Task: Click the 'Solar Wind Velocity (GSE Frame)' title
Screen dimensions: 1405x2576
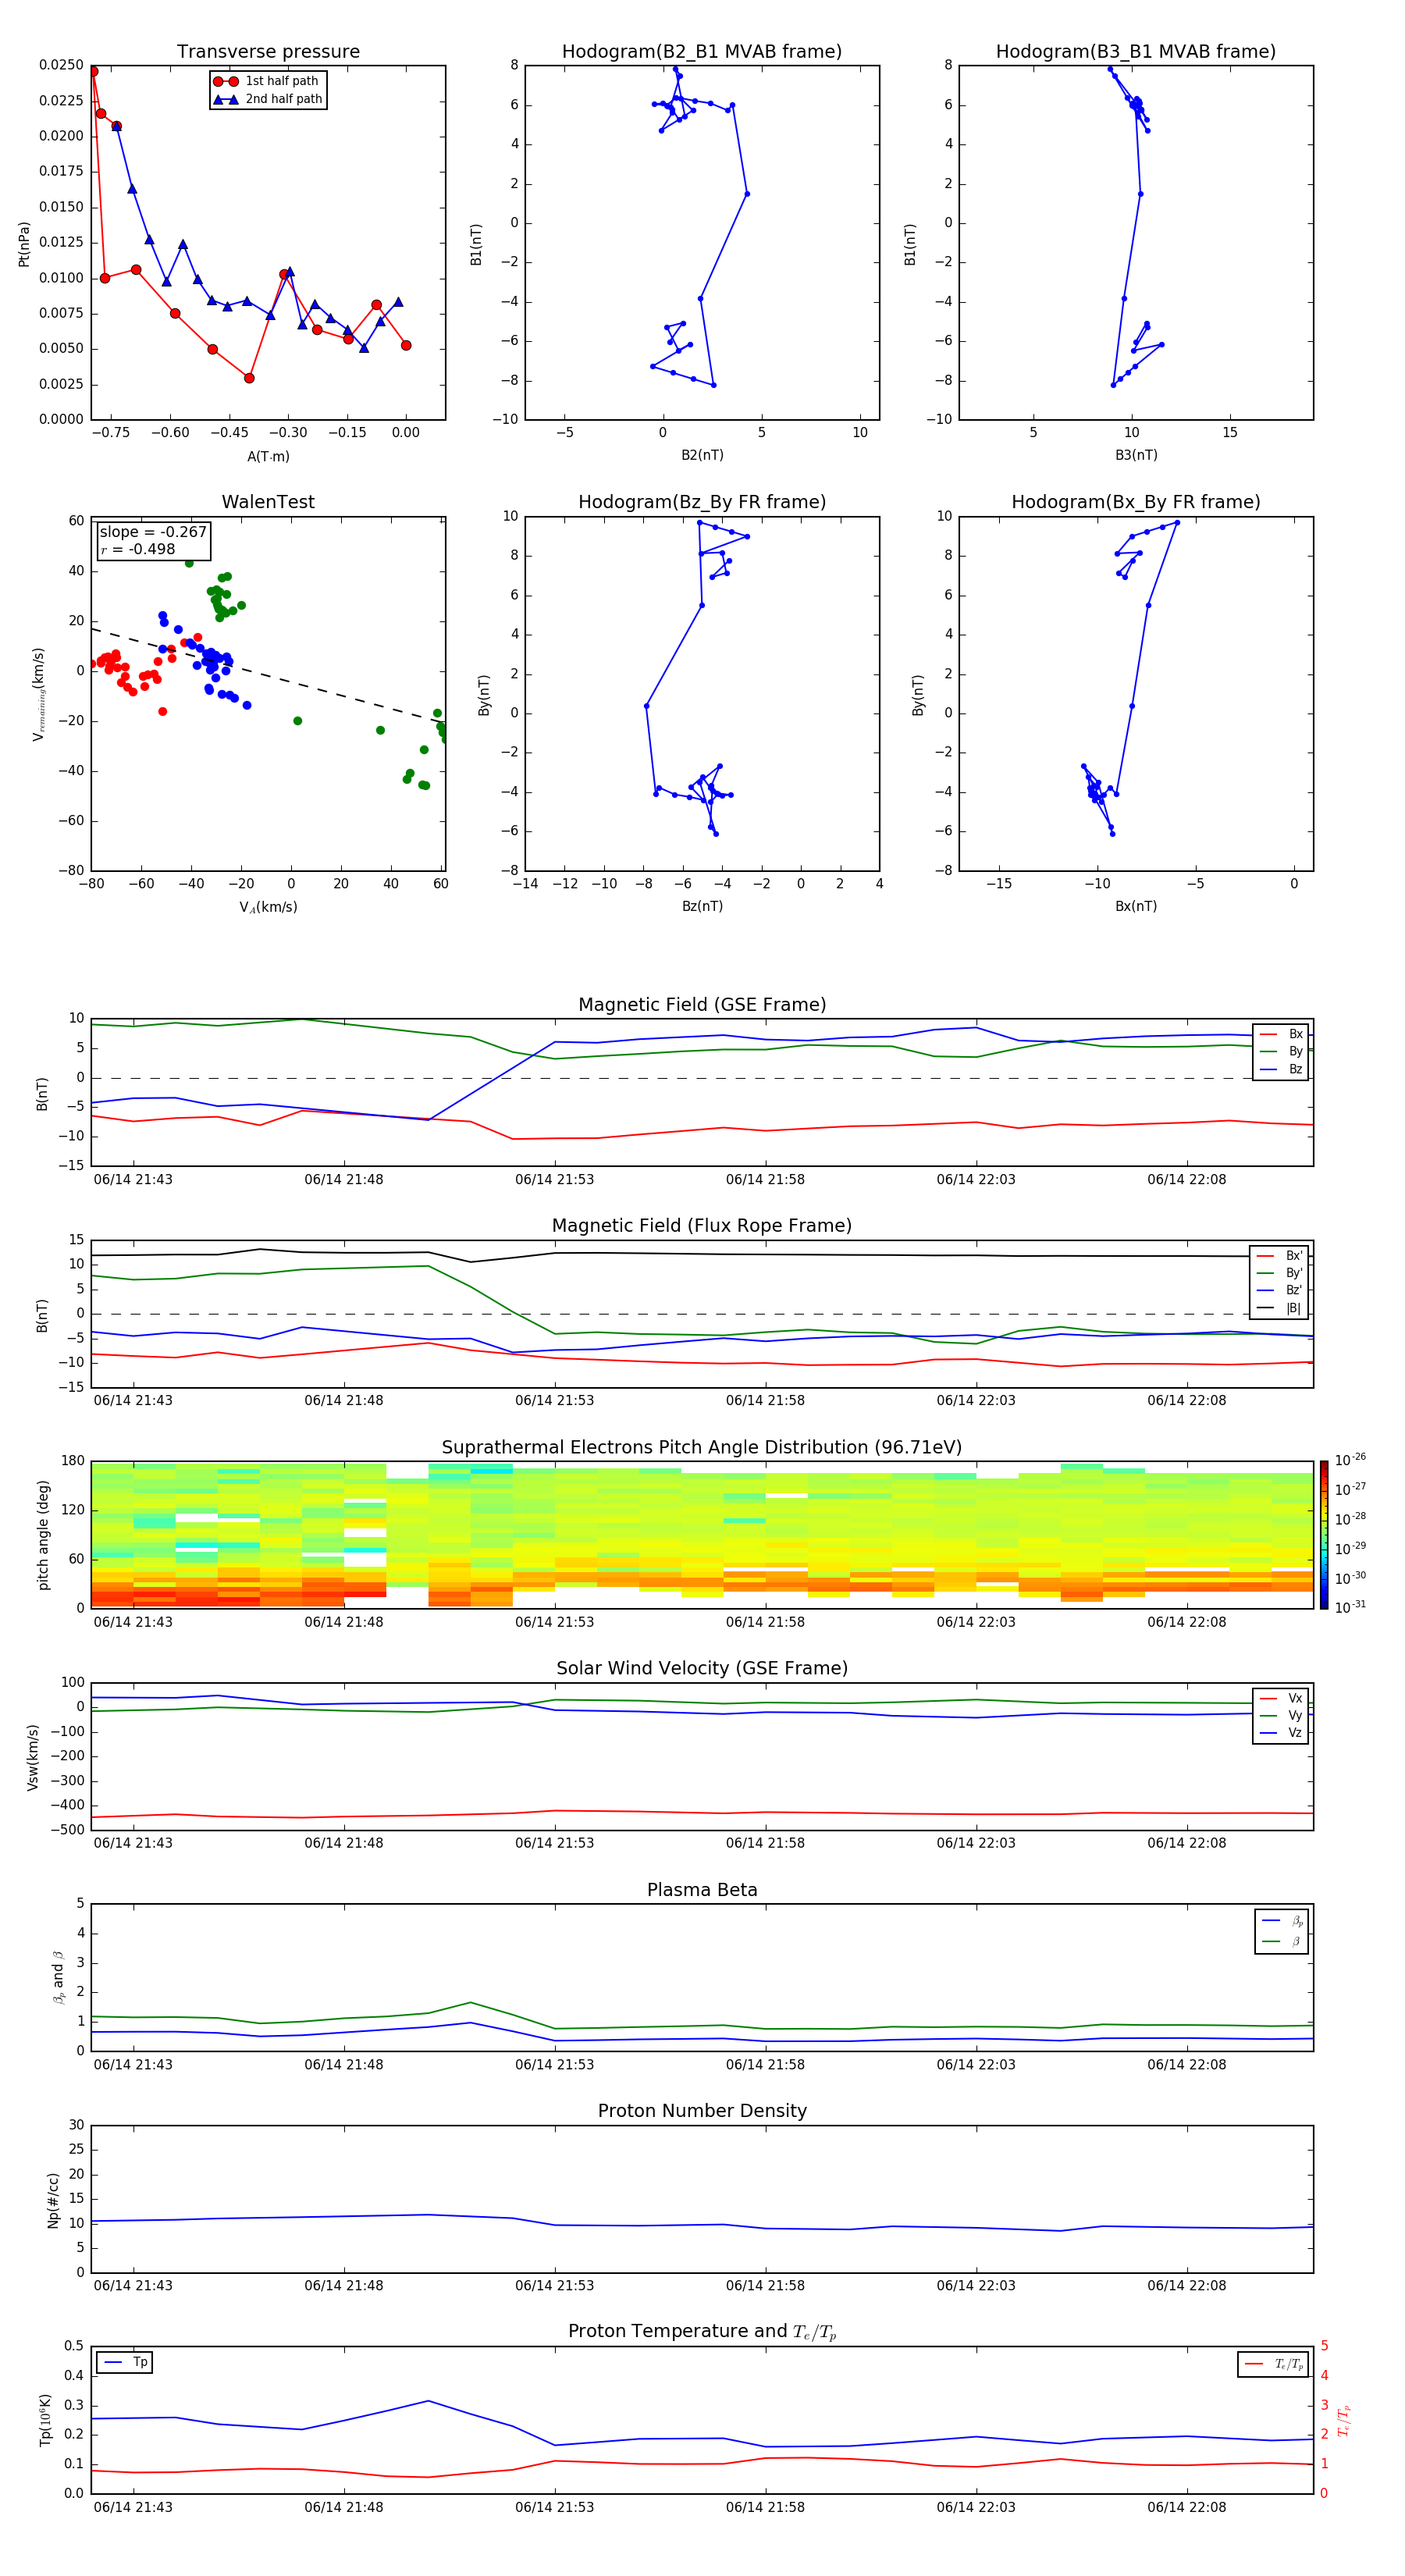Action: point(702,1668)
